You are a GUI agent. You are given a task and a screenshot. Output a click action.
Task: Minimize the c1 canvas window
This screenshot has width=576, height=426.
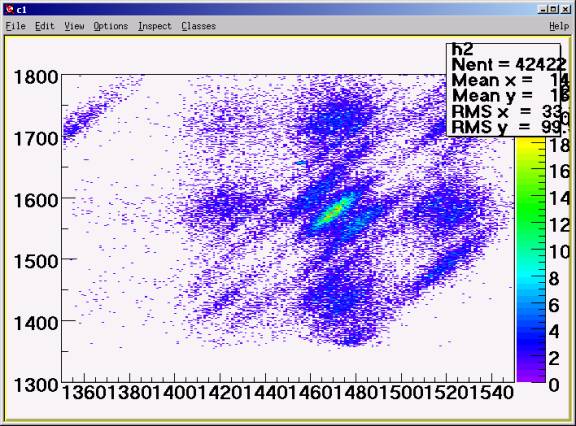pos(543,10)
